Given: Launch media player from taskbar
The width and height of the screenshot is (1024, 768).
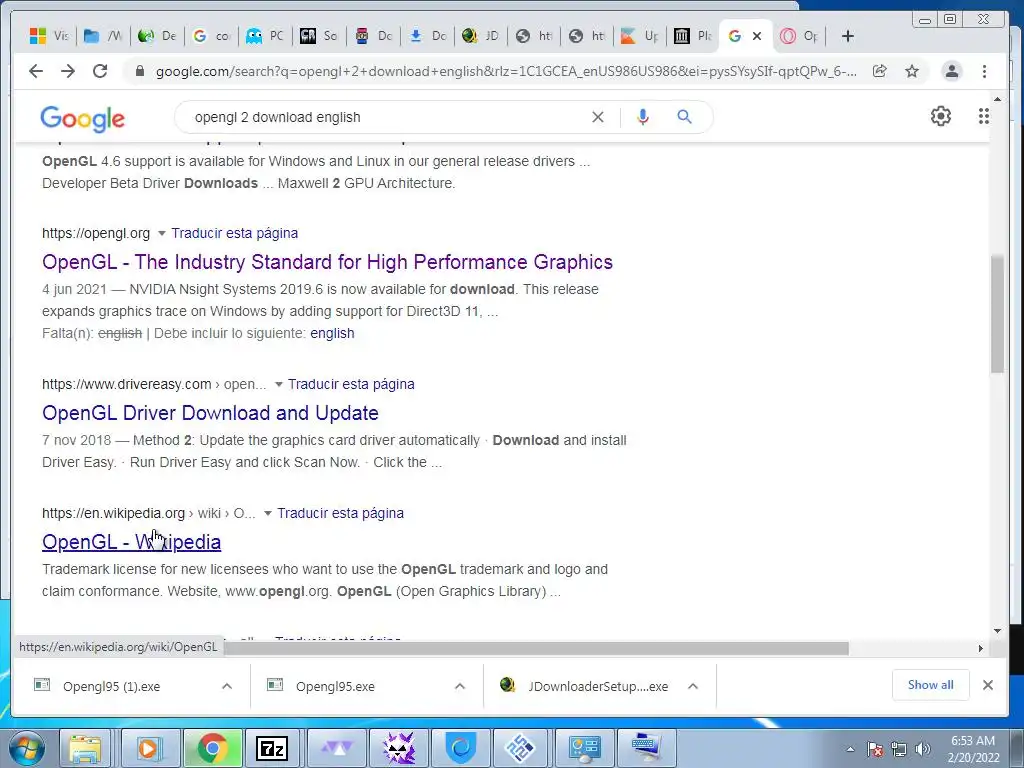Looking at the screenshot, I should [x=149, y=748].
